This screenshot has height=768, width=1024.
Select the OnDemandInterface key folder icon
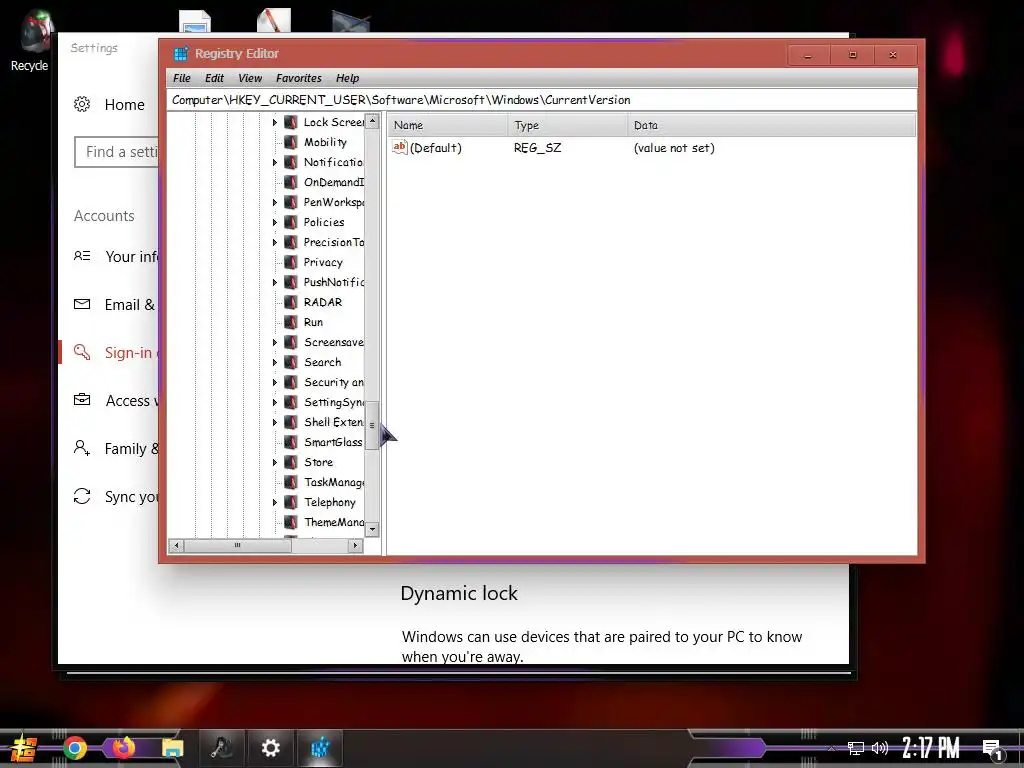pyautogui.click(x=291, y=182)
